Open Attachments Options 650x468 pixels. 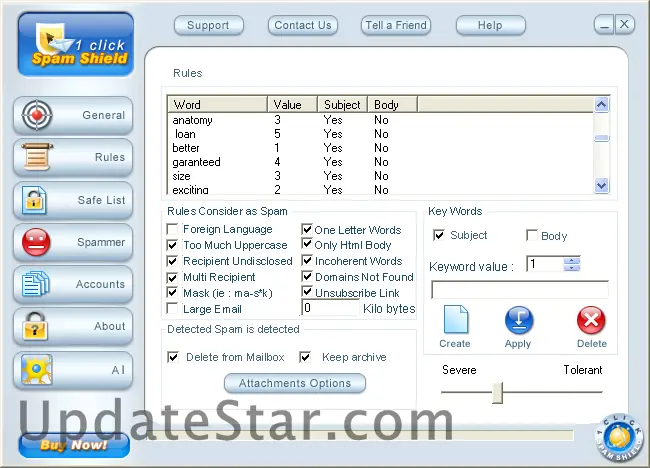click(x=295, y=383)
